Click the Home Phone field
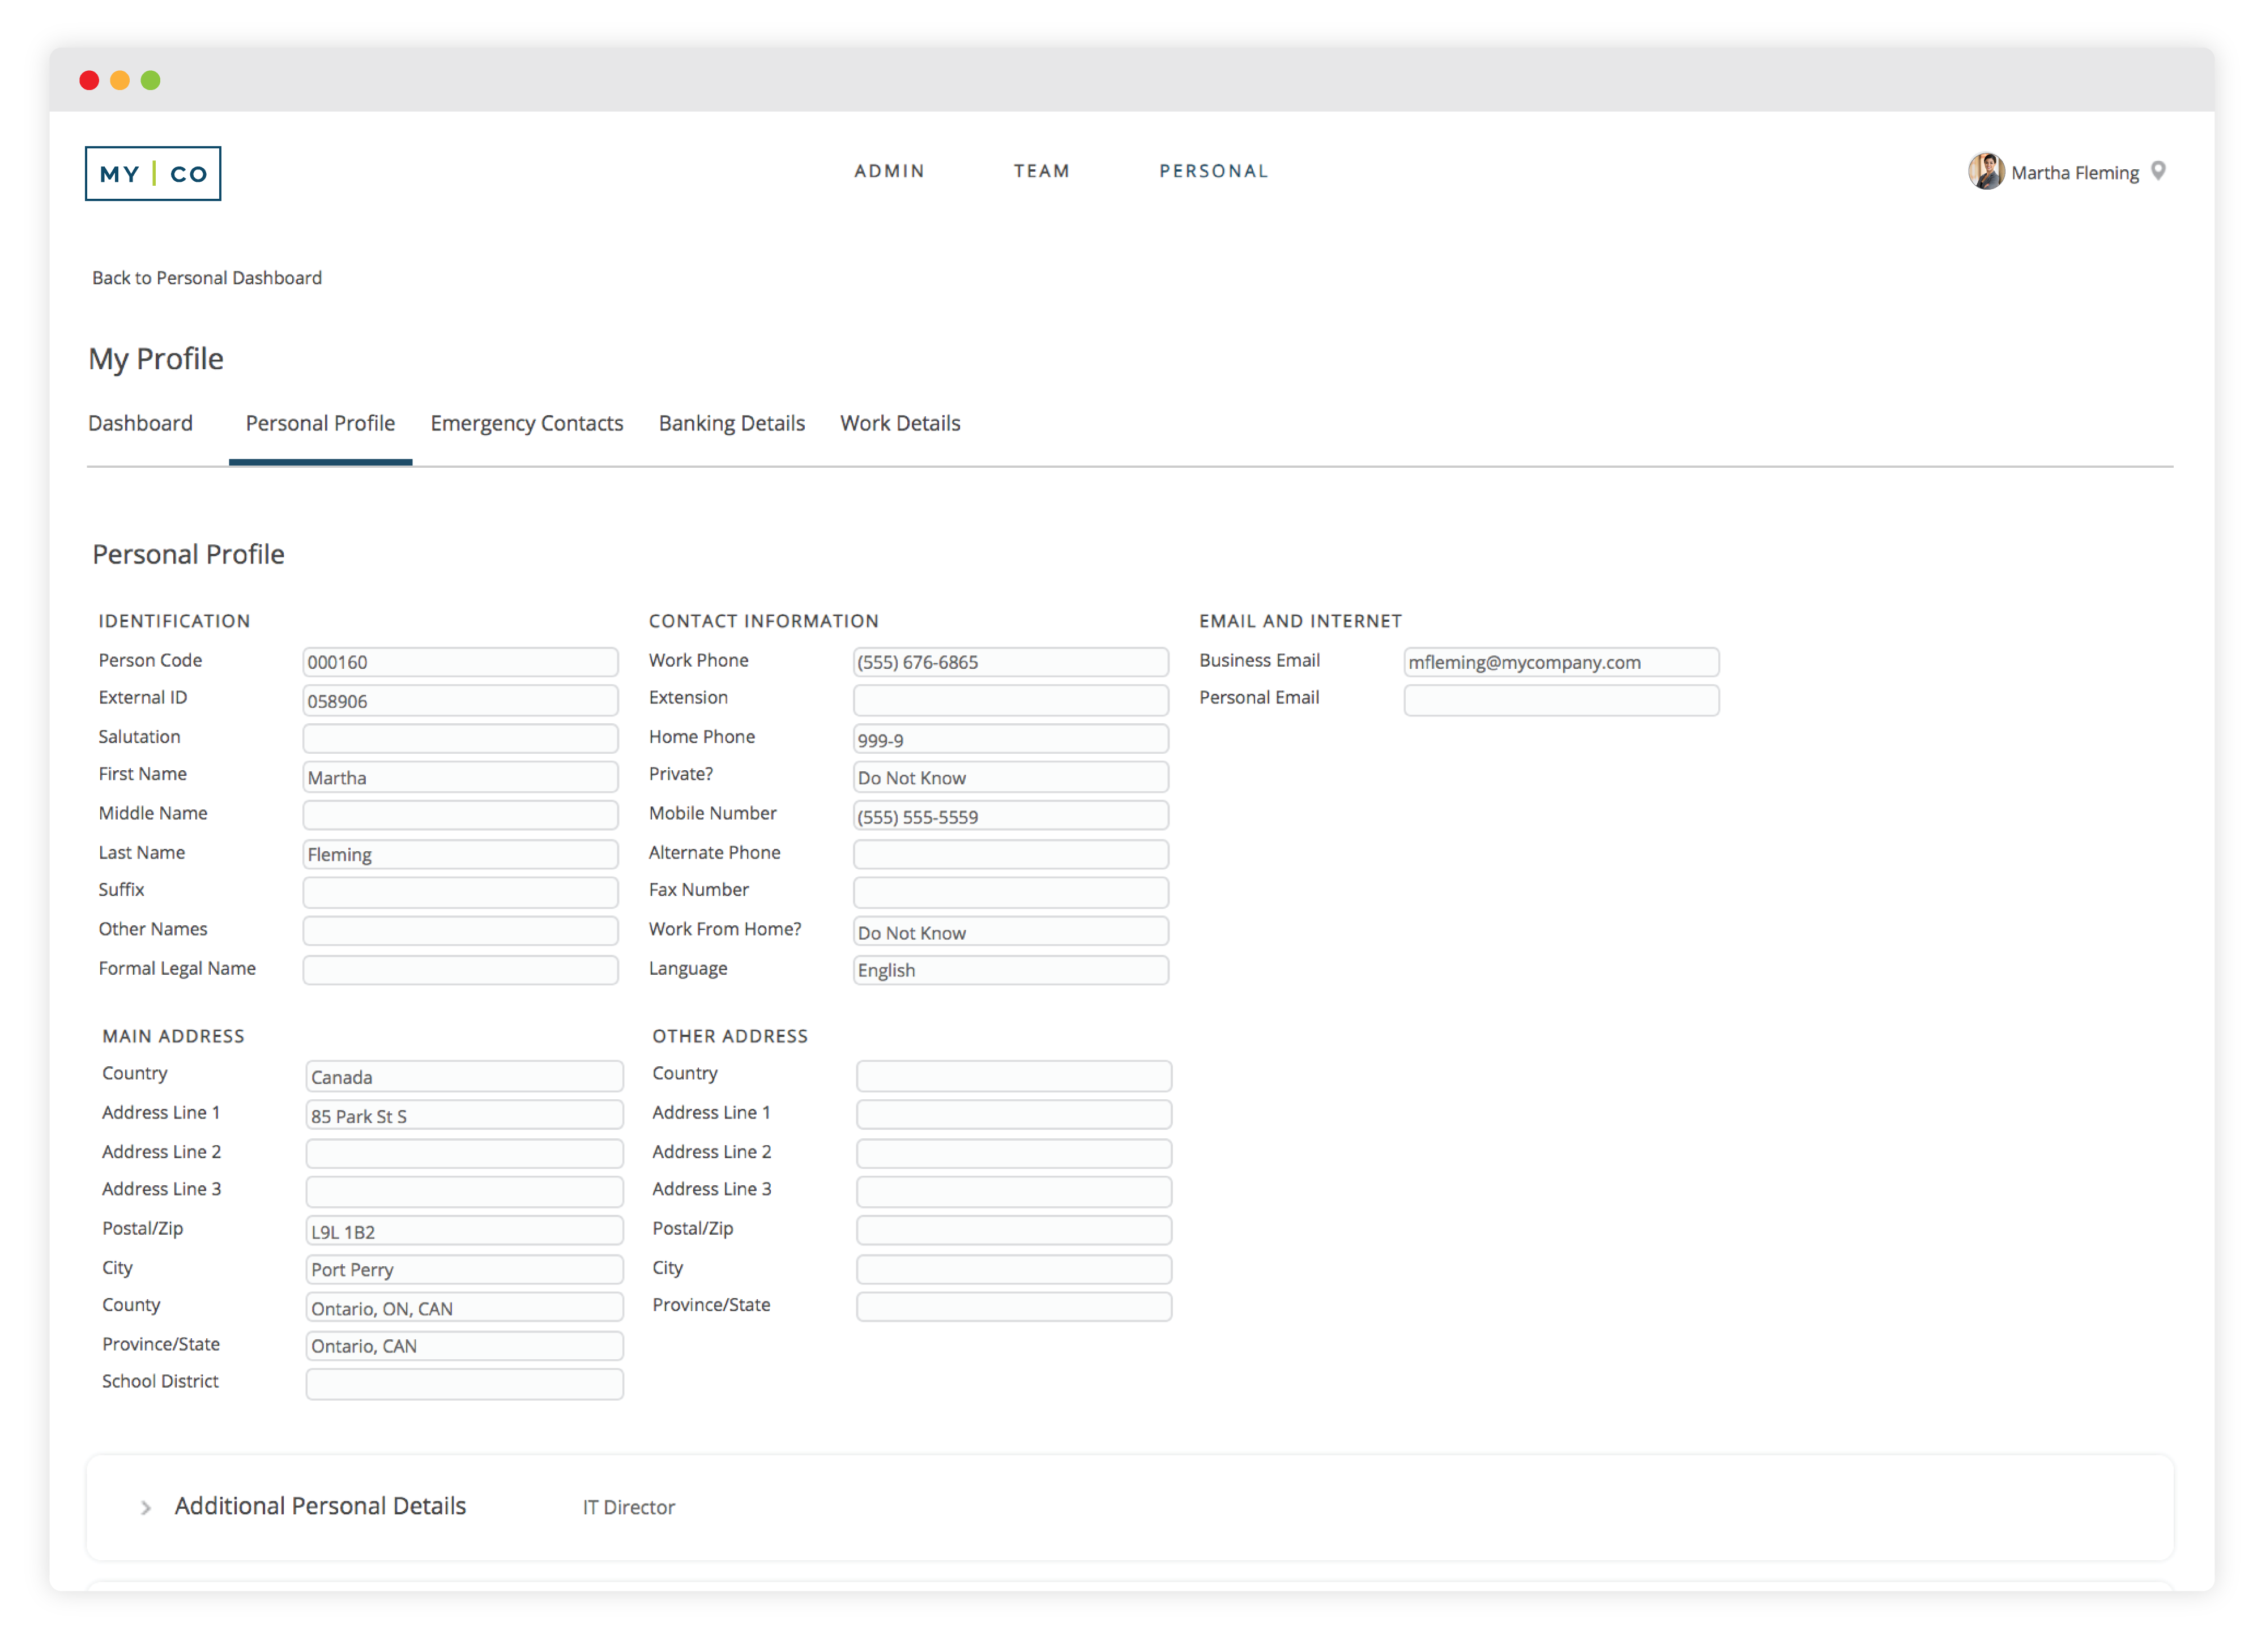The width and height of the screenshot is (2266, 1652). click(x=1010, y=740)
